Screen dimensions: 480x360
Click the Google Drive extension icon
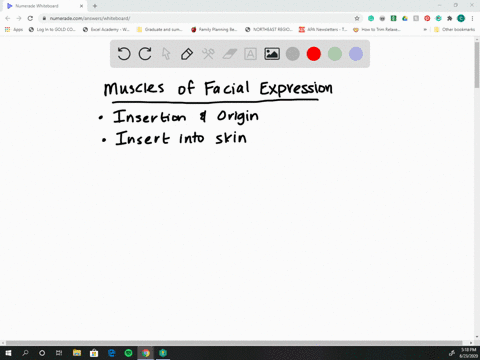(x=405, y=18)
